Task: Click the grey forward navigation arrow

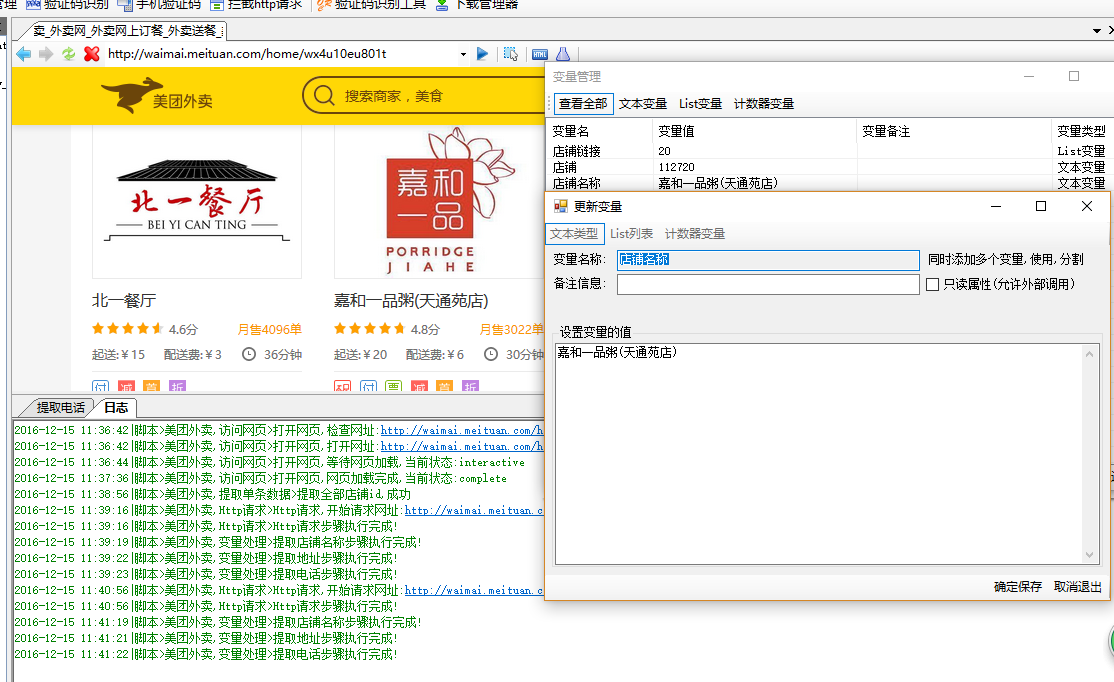Action: (x=46, y=54)
